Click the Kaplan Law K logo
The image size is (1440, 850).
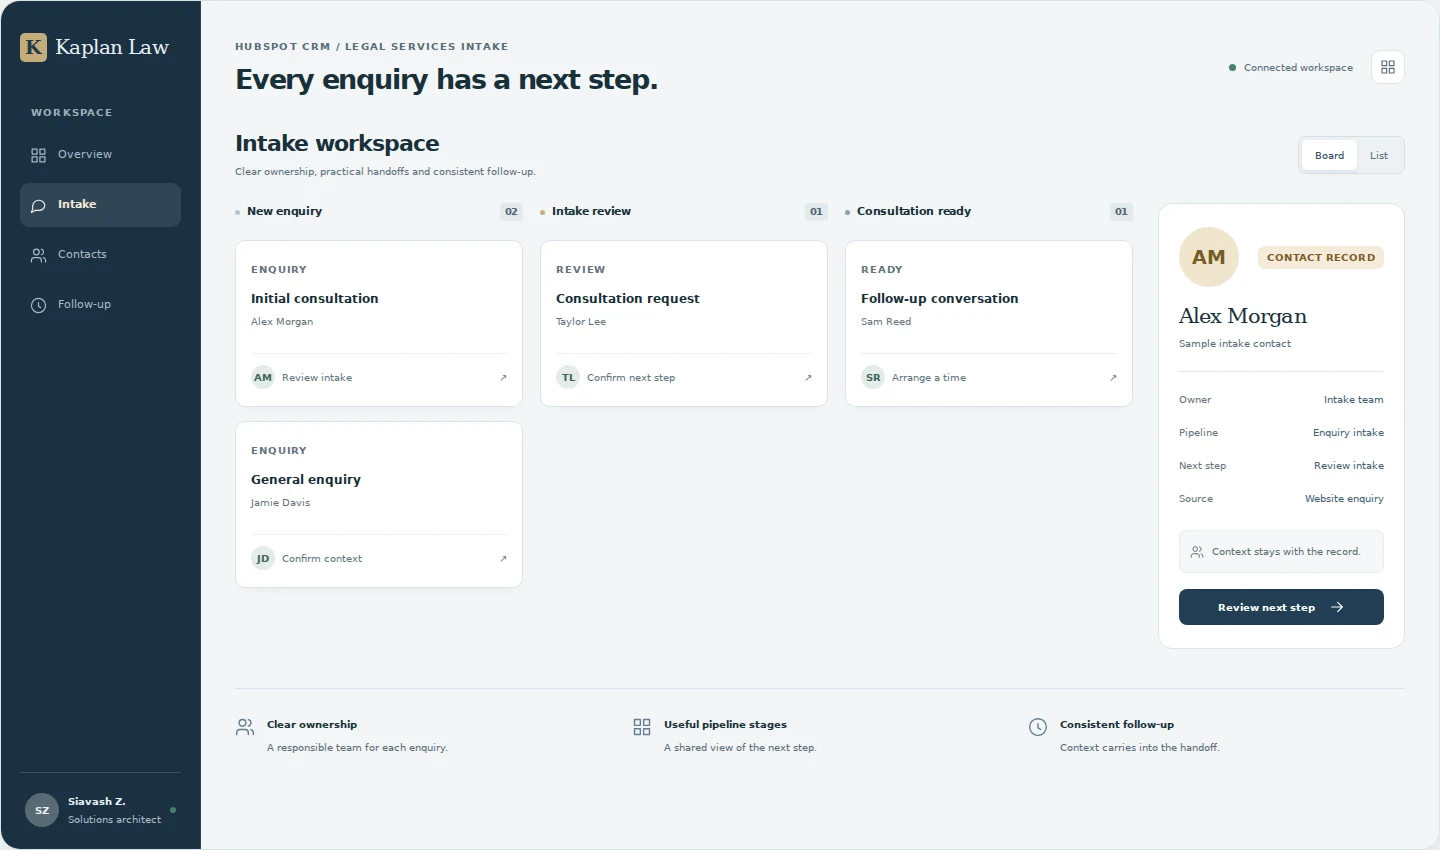tap(33, 47)
